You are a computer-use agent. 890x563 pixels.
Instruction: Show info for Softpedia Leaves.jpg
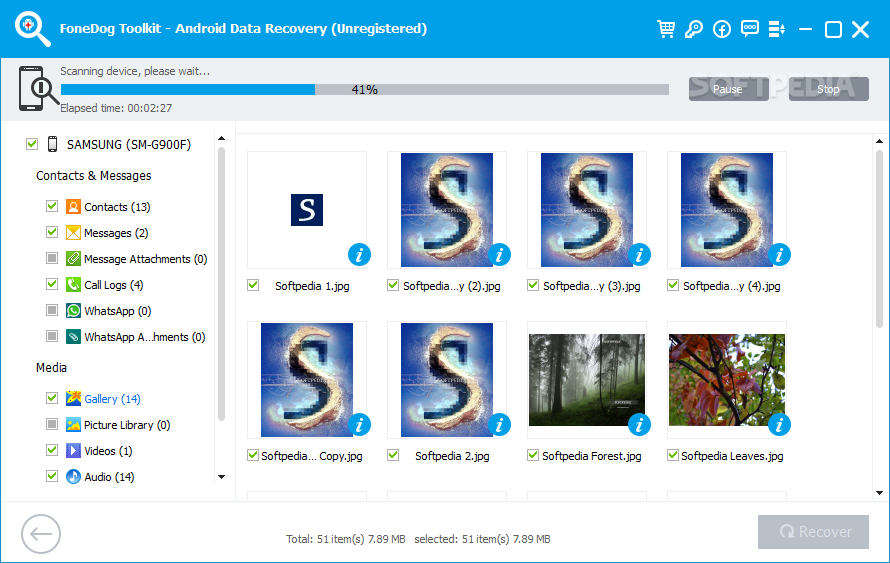(x=779, y=425)
